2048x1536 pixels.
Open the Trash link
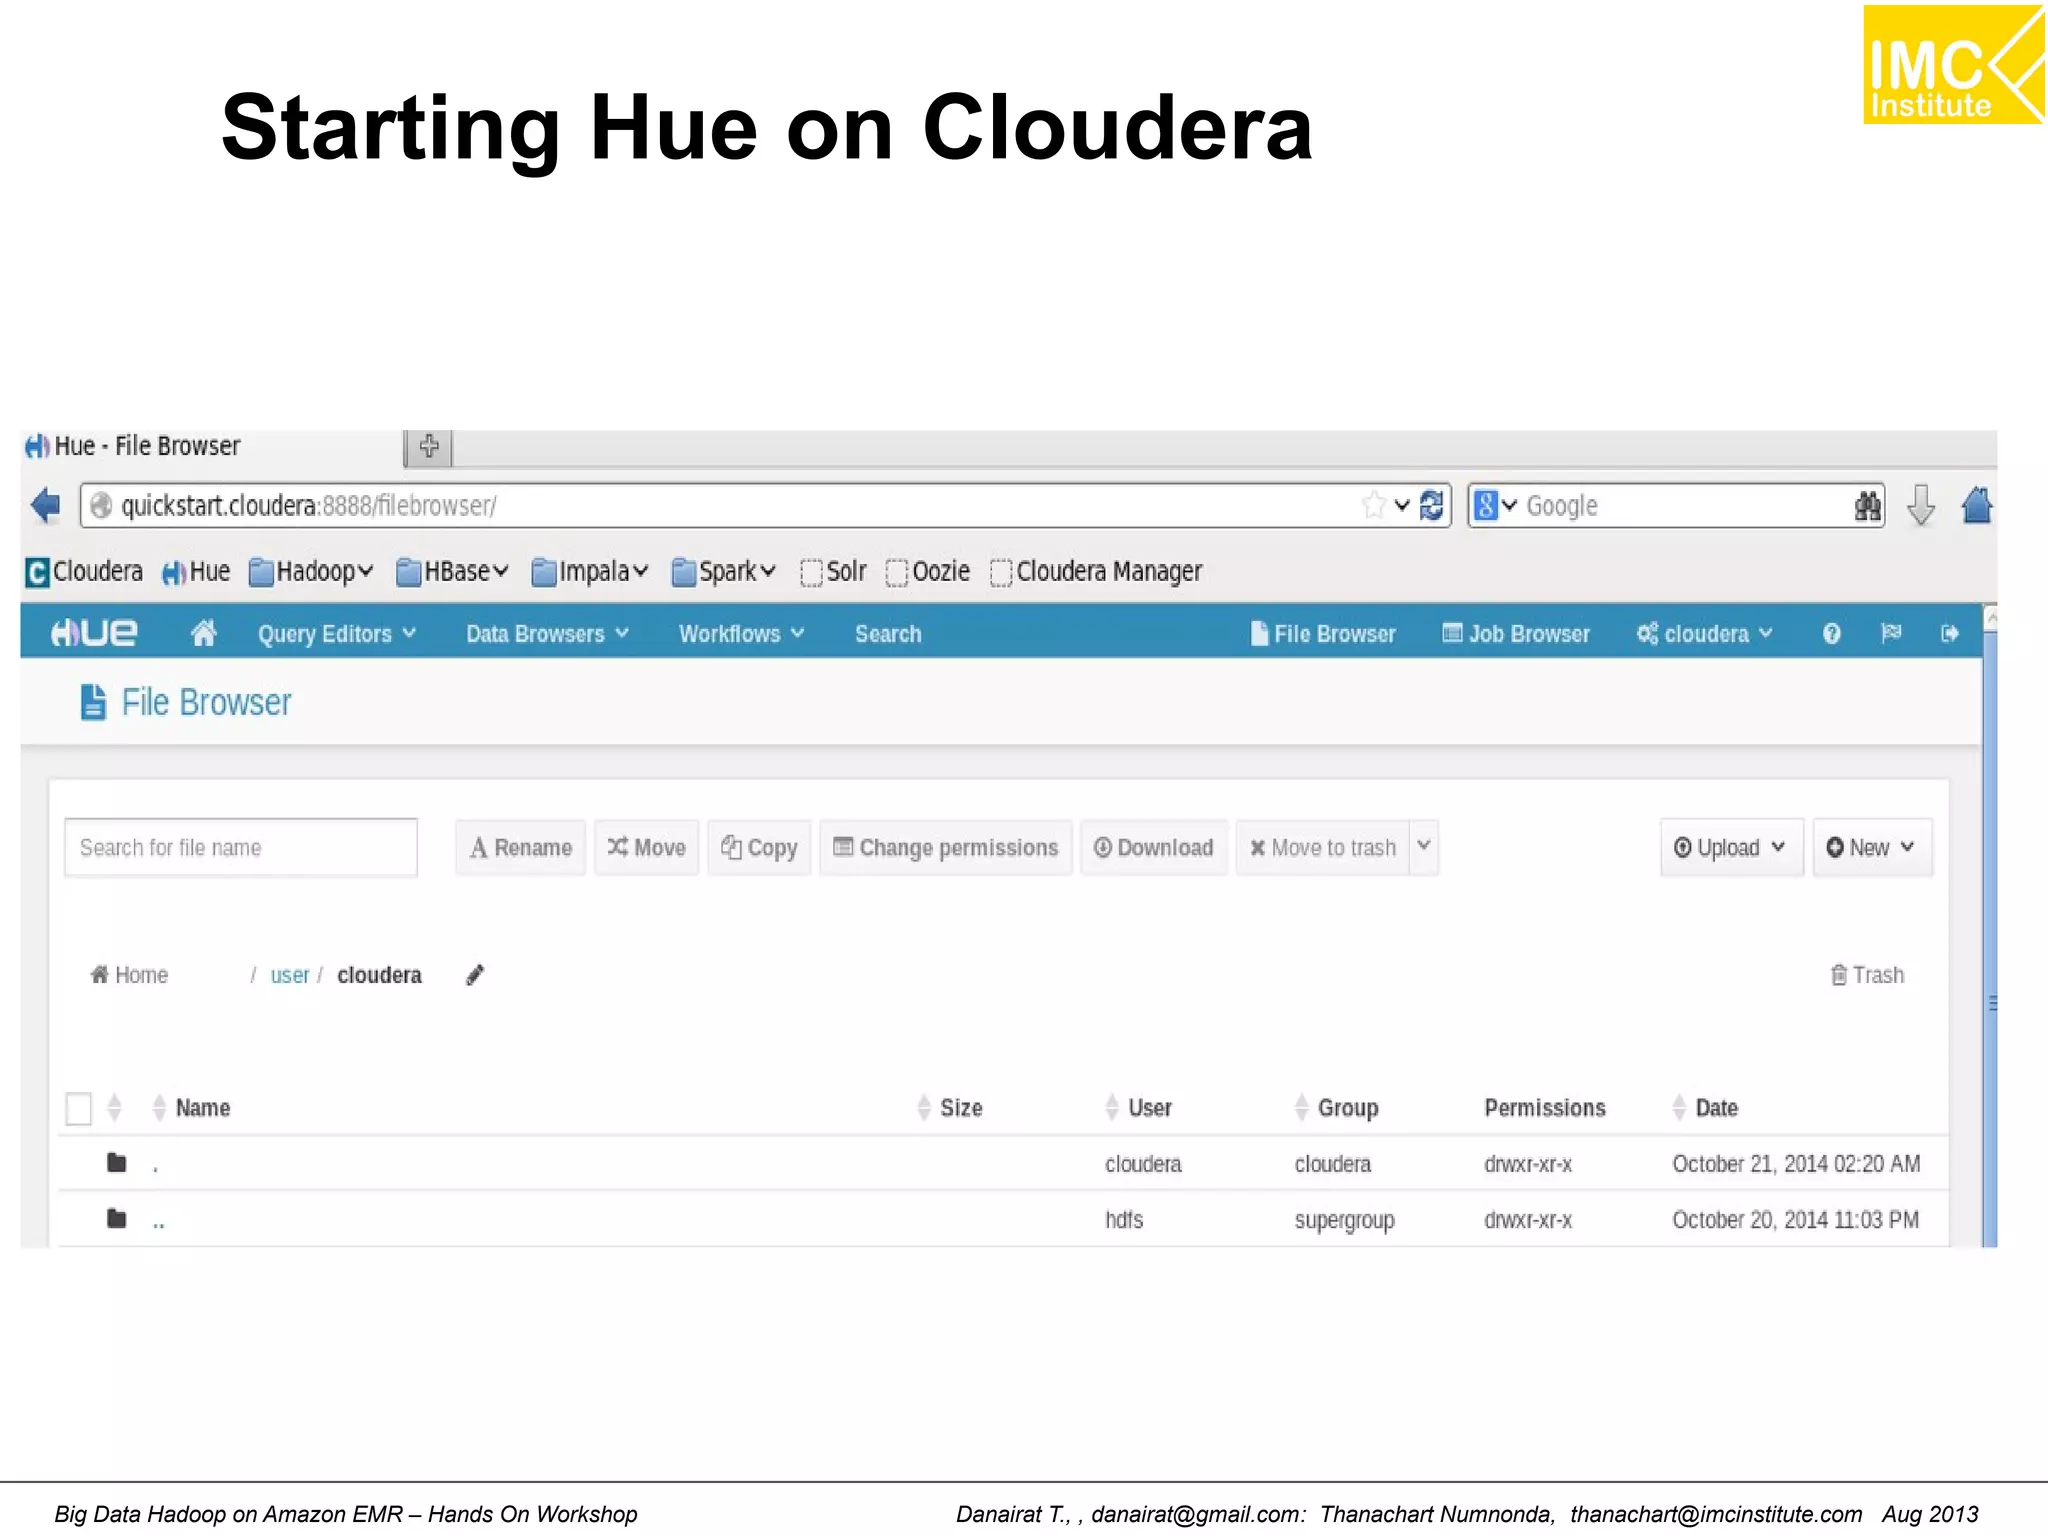tap(1867, 975)
